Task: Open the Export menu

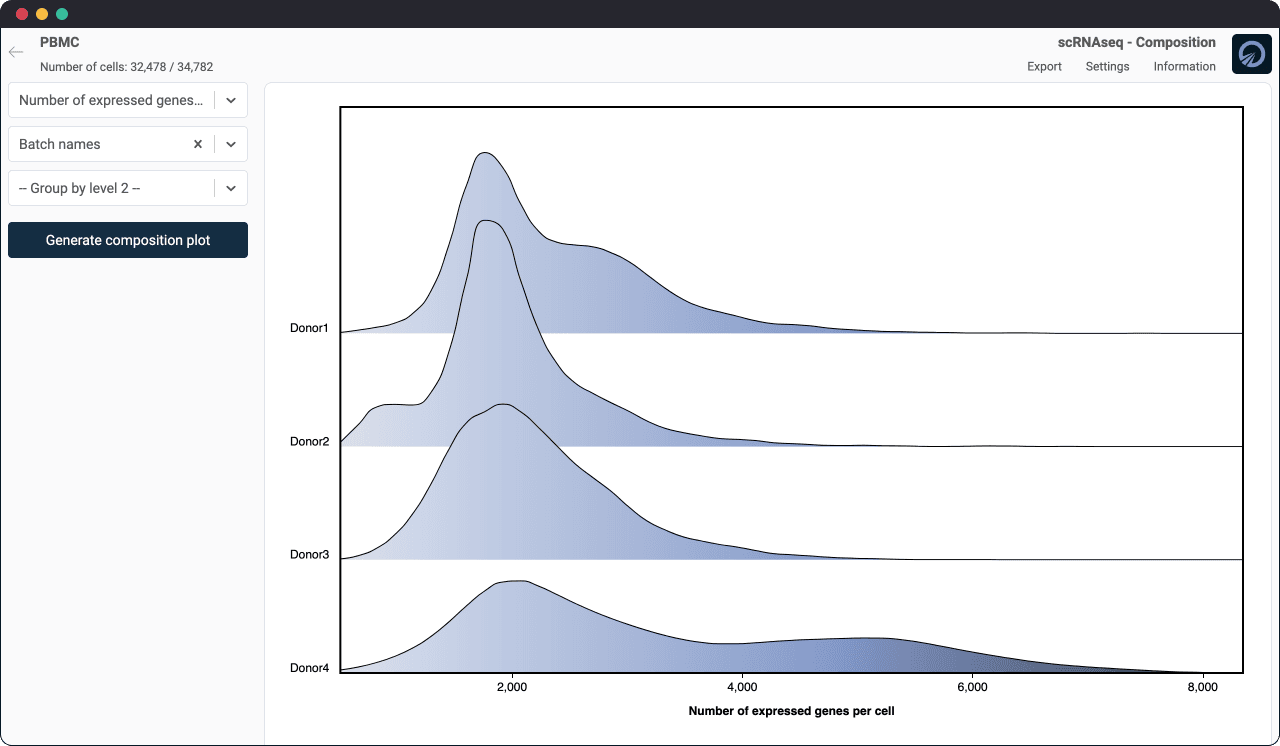Action: coord(1044,67)
